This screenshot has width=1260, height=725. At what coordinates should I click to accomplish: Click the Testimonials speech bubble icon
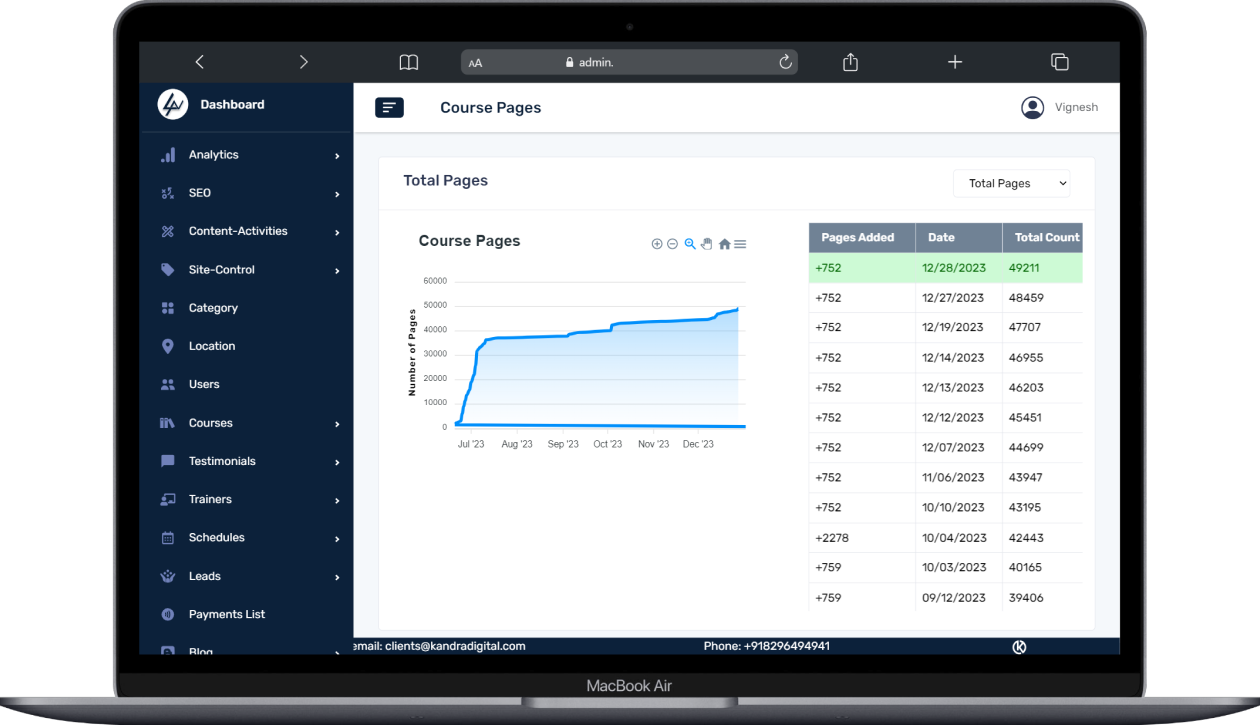tap(168, 461)
